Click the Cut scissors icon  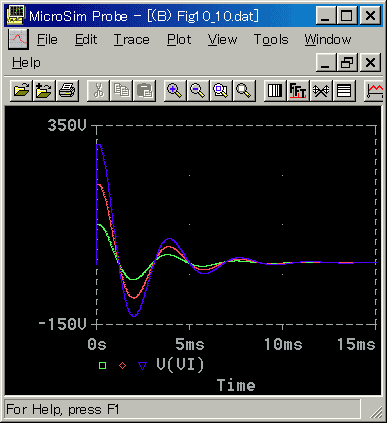point(98,90)
